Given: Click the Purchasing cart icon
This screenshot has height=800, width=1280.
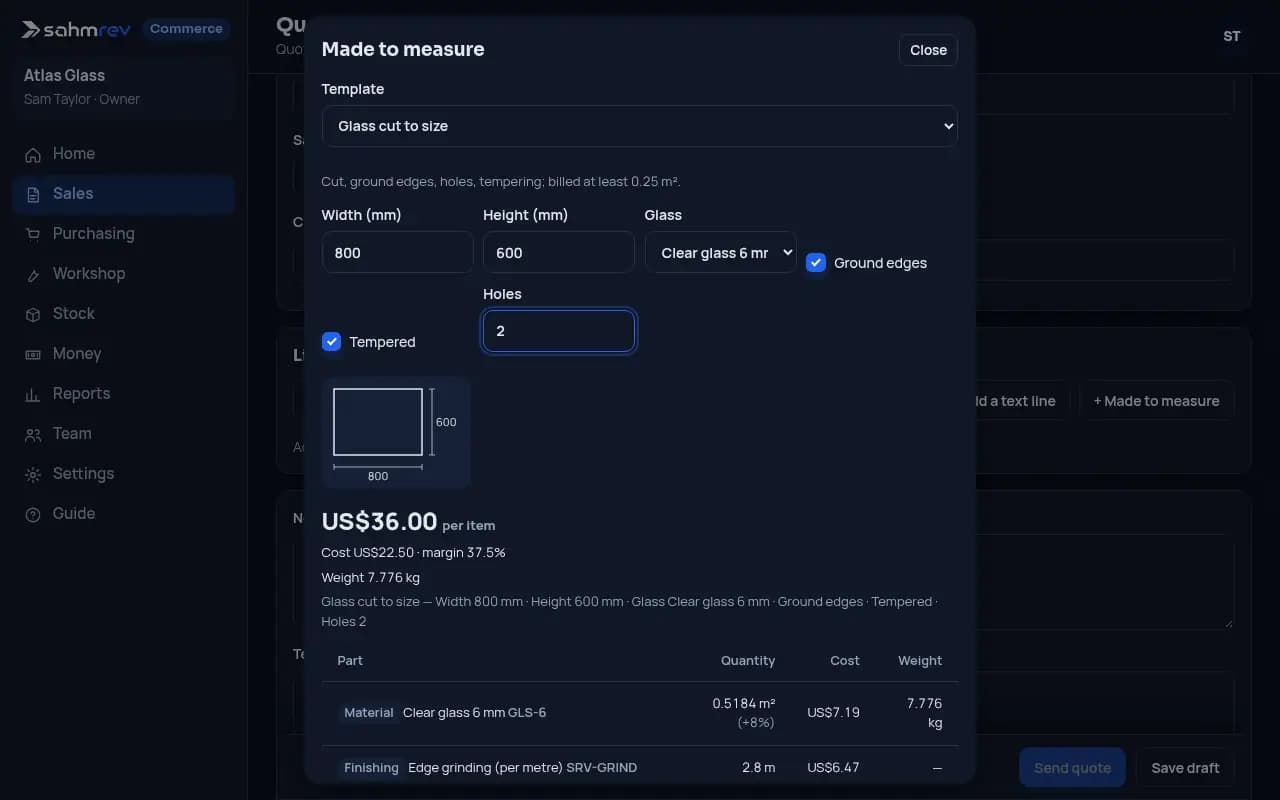Looking at the screenshot, I should [x=33, y=234].
